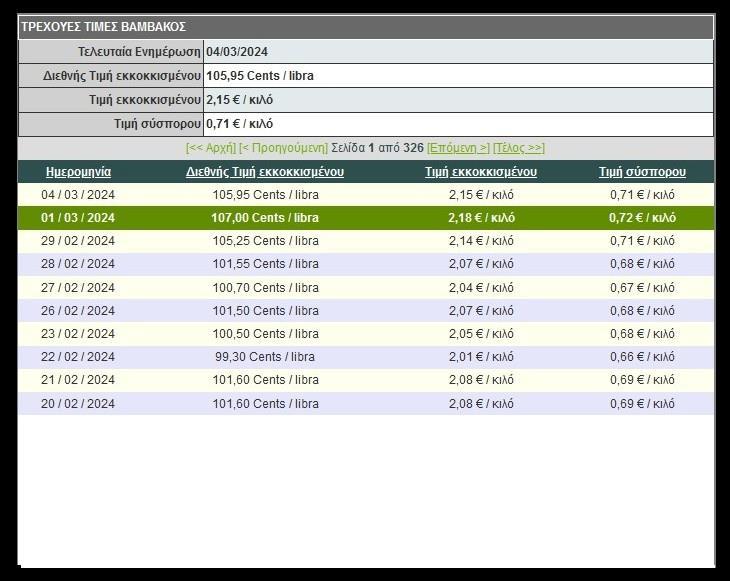The image size is (730, 581).
Task: Select the 29 / 02 / 2024 row date
Action: tap(78, 241)
